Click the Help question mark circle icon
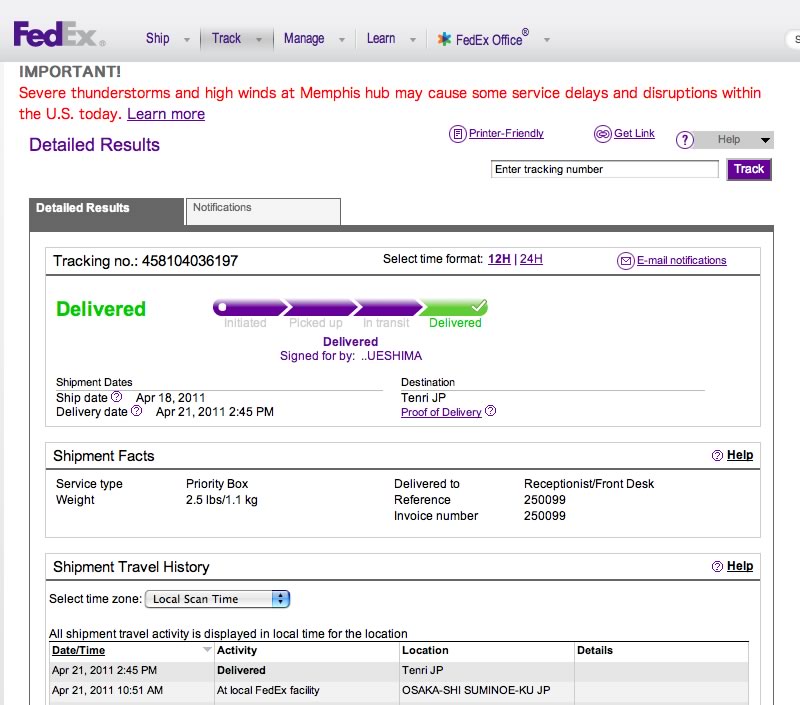This screenshot has width=800, height=705. (x=685, y=140)
